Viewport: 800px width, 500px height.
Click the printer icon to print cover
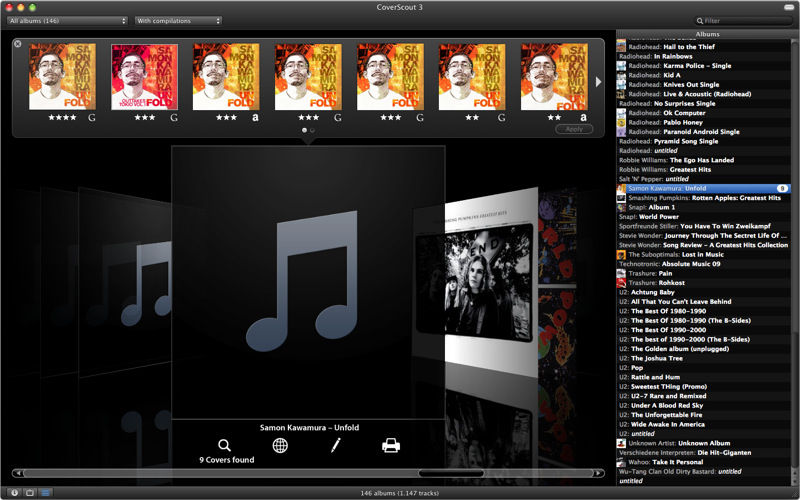391,445
